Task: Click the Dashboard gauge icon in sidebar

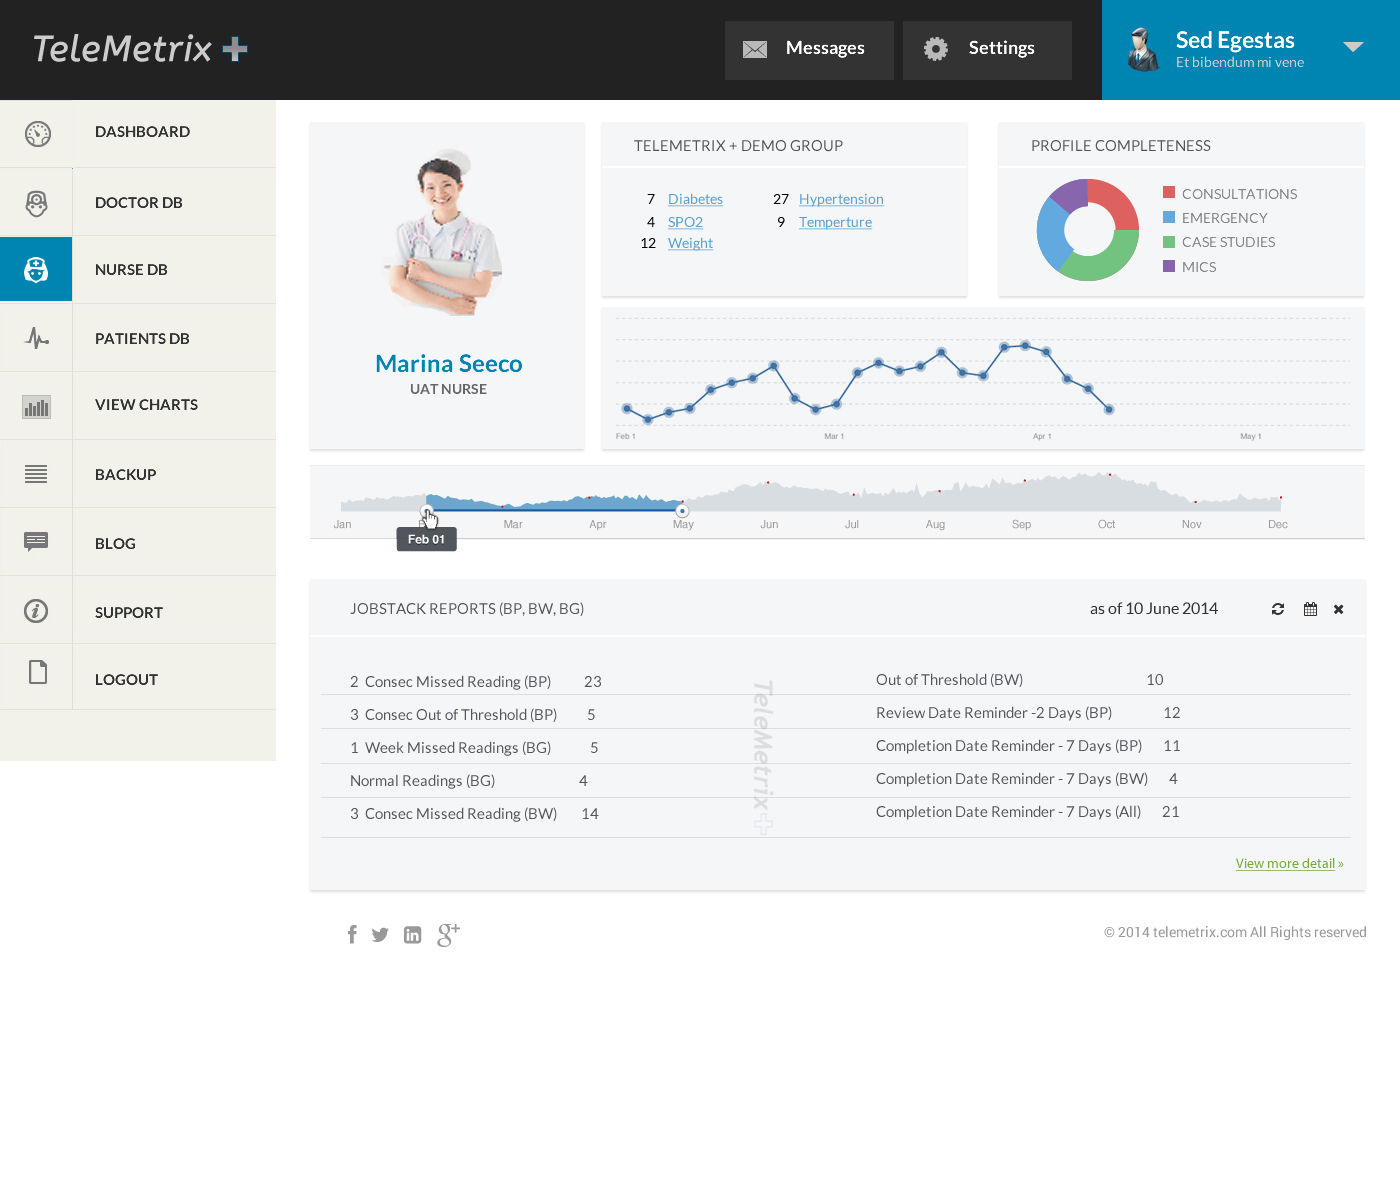Action: (37, 133)
